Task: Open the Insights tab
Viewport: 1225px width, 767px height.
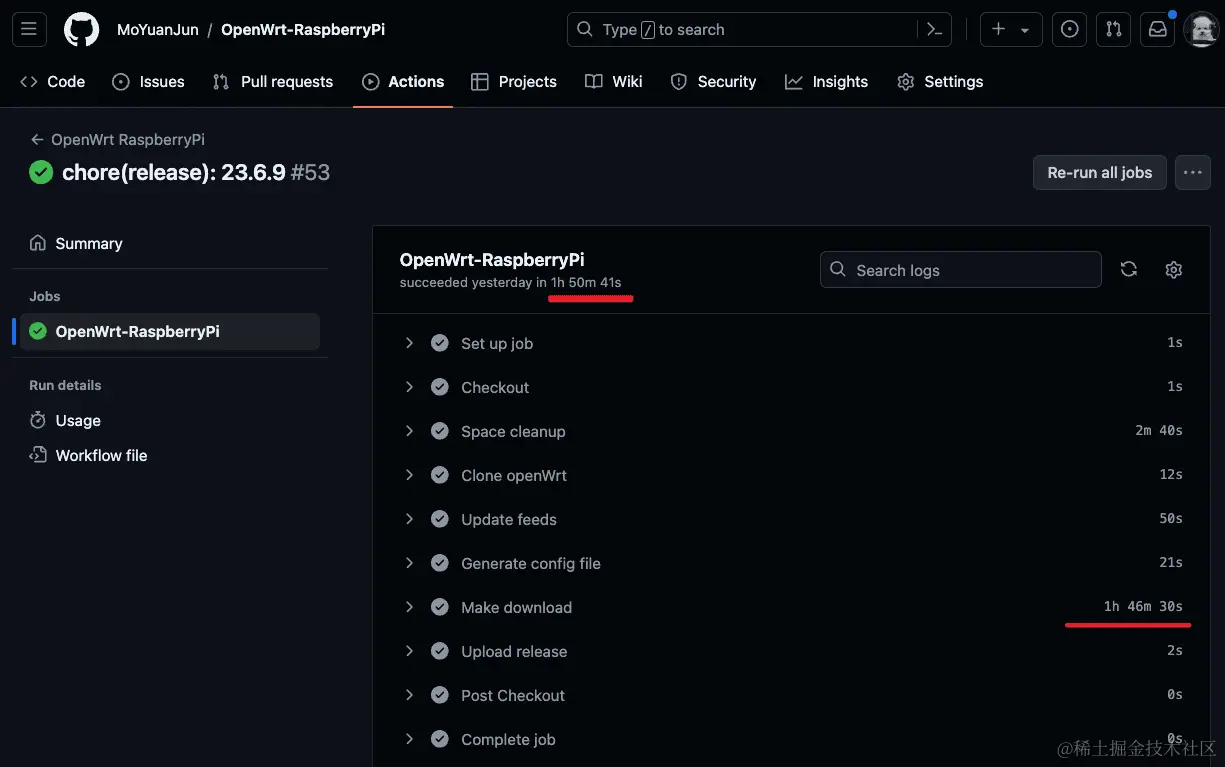Action: (x=826, y=82)
